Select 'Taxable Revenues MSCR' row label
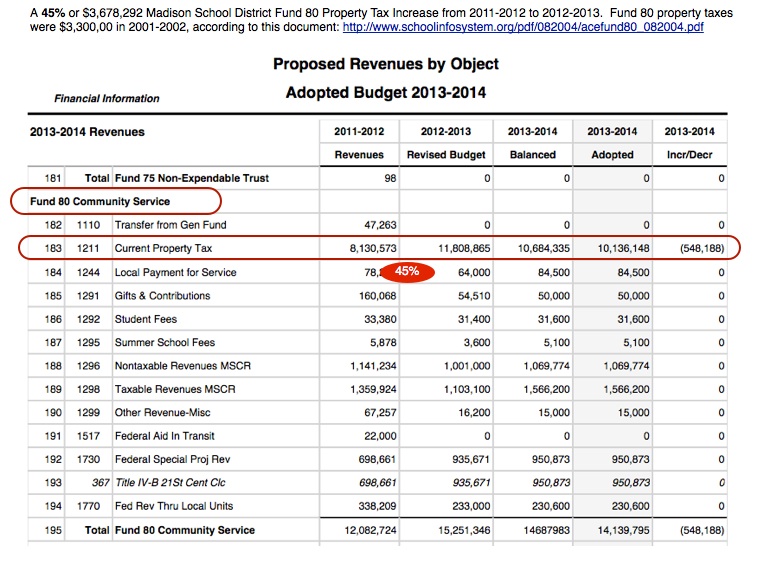766x562 pixels. [x=175, y=389]
